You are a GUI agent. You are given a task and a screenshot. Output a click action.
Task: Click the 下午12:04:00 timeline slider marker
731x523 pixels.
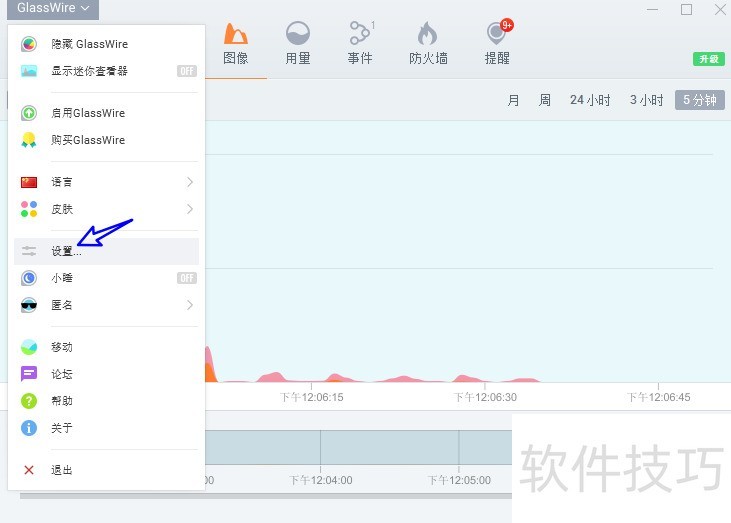[321, 480]
